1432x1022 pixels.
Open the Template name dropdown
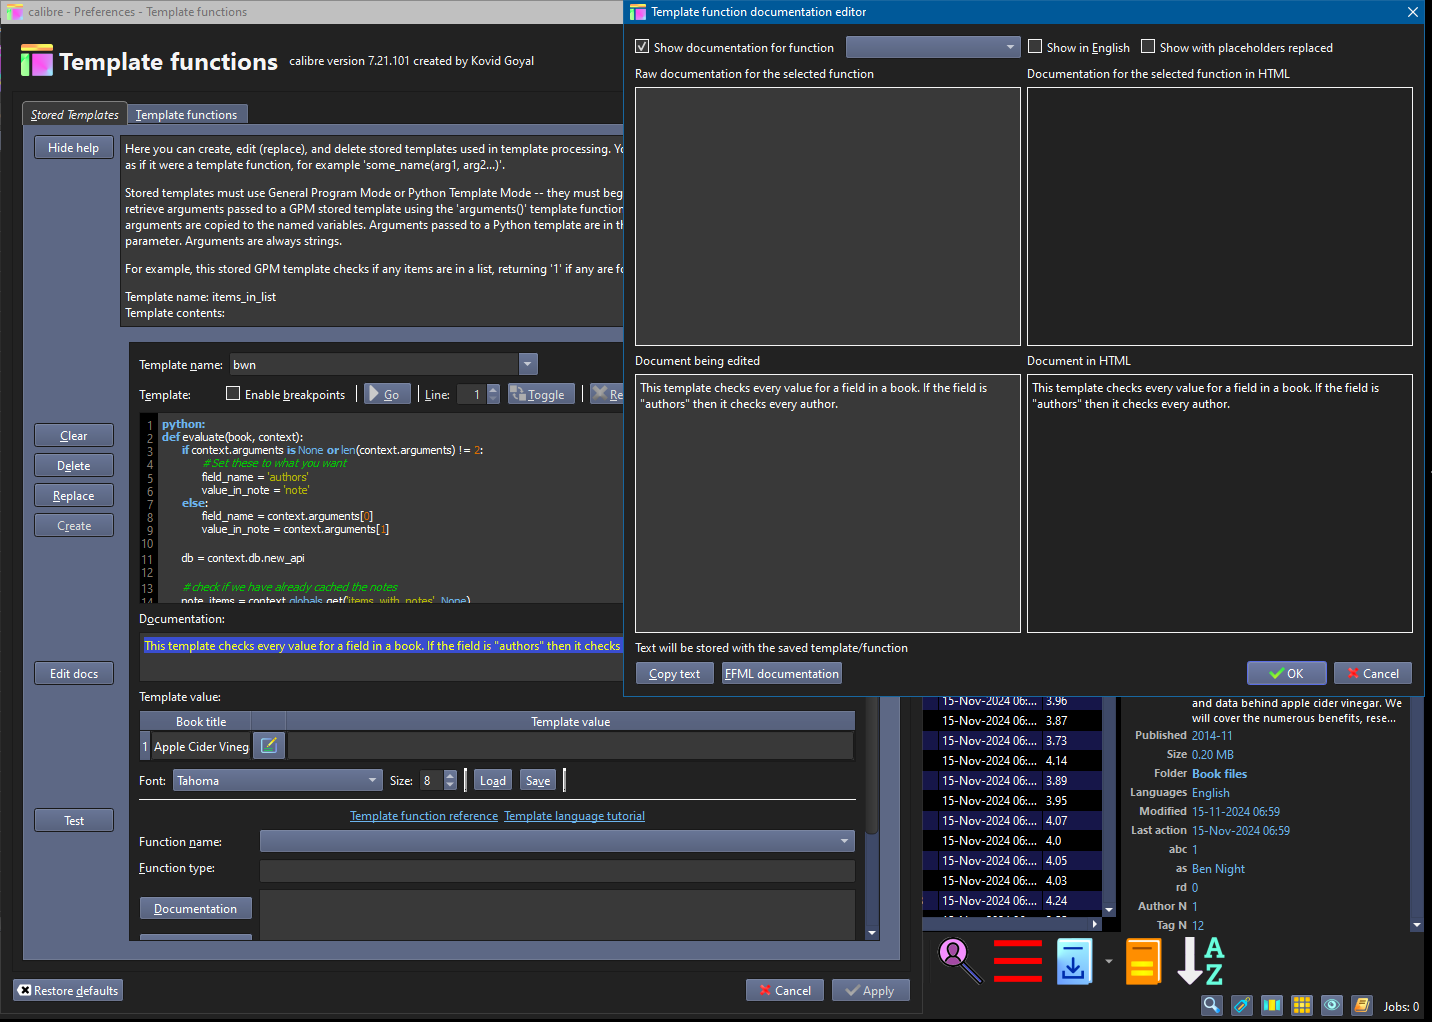click(x=528, y=365)
